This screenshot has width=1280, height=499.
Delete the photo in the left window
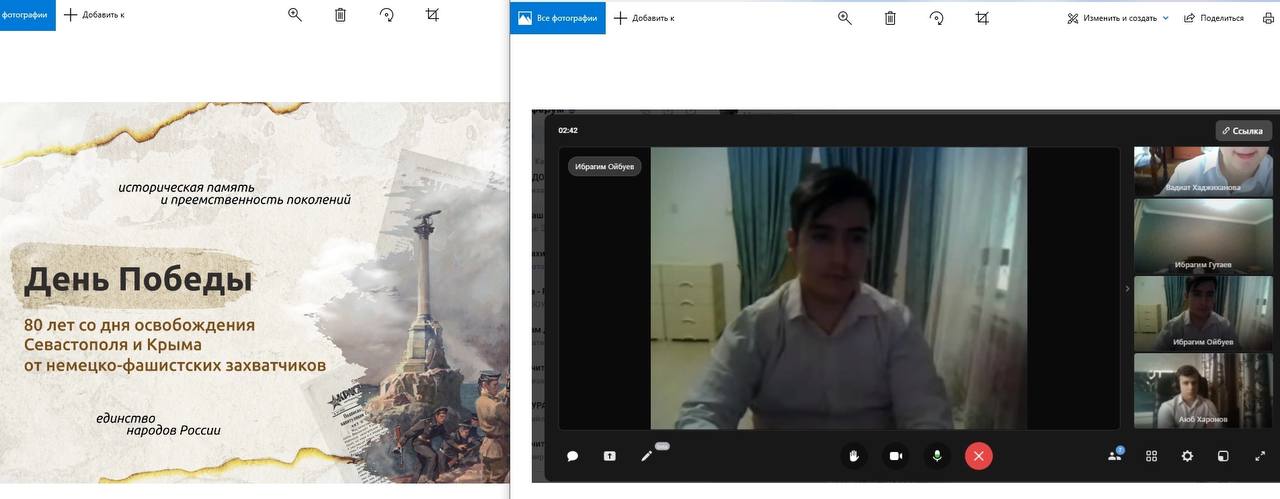point(340,15)
